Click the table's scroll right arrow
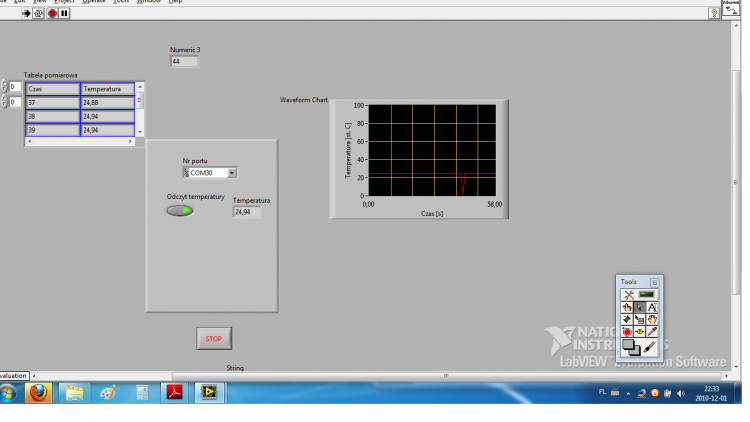This screenshot has width=750, height=422. 130,142
